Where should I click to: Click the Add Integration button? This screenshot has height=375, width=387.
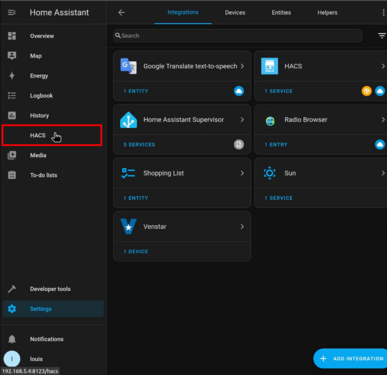tap(350, 359)
